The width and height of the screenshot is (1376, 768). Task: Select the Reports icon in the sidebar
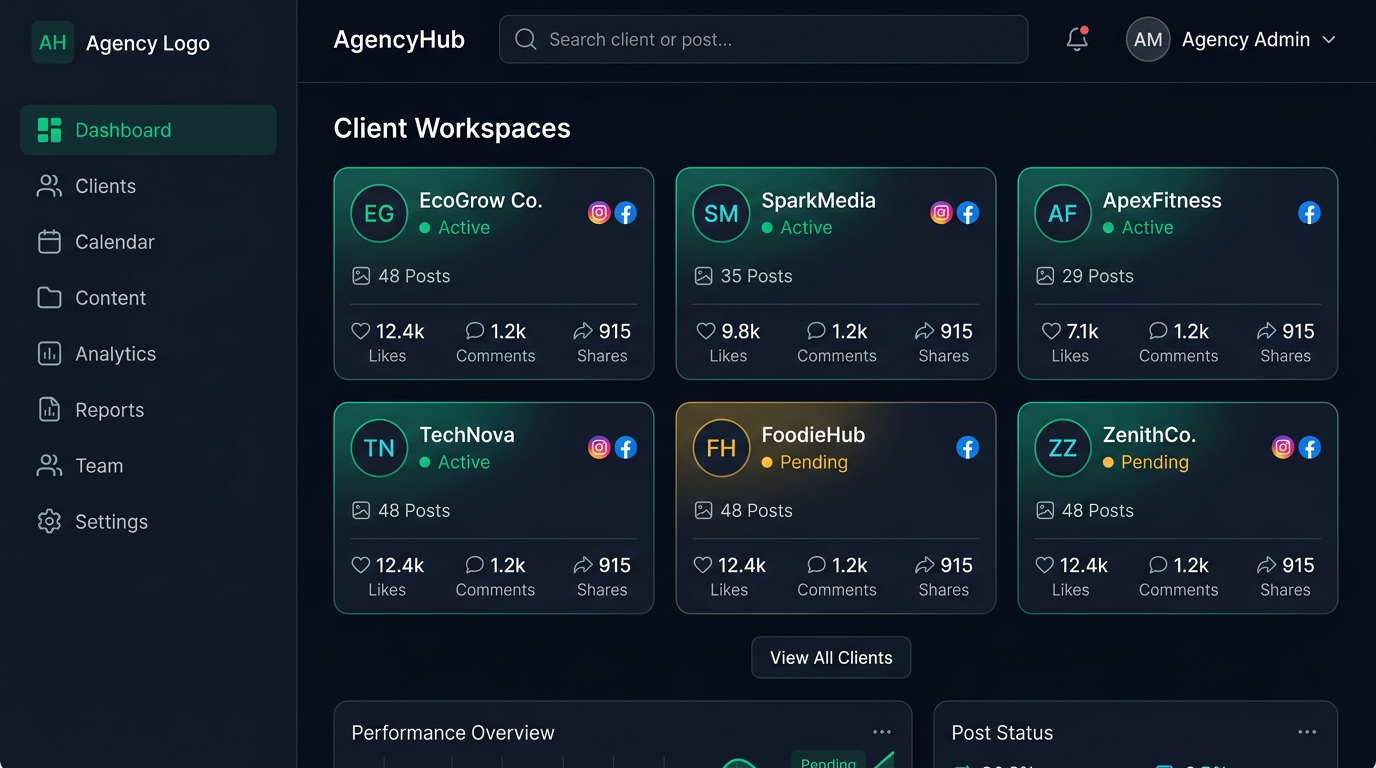[49, 409]
